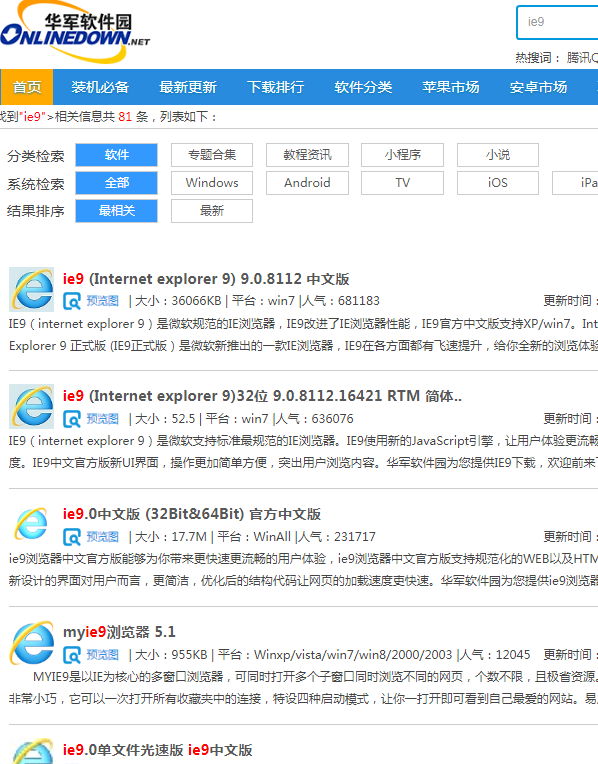Click the IE icon for ie9.0中文版 32Bit&64Bit
Image resolution: width=598 pixels, height=764 pixels.
tap(32, 524)
